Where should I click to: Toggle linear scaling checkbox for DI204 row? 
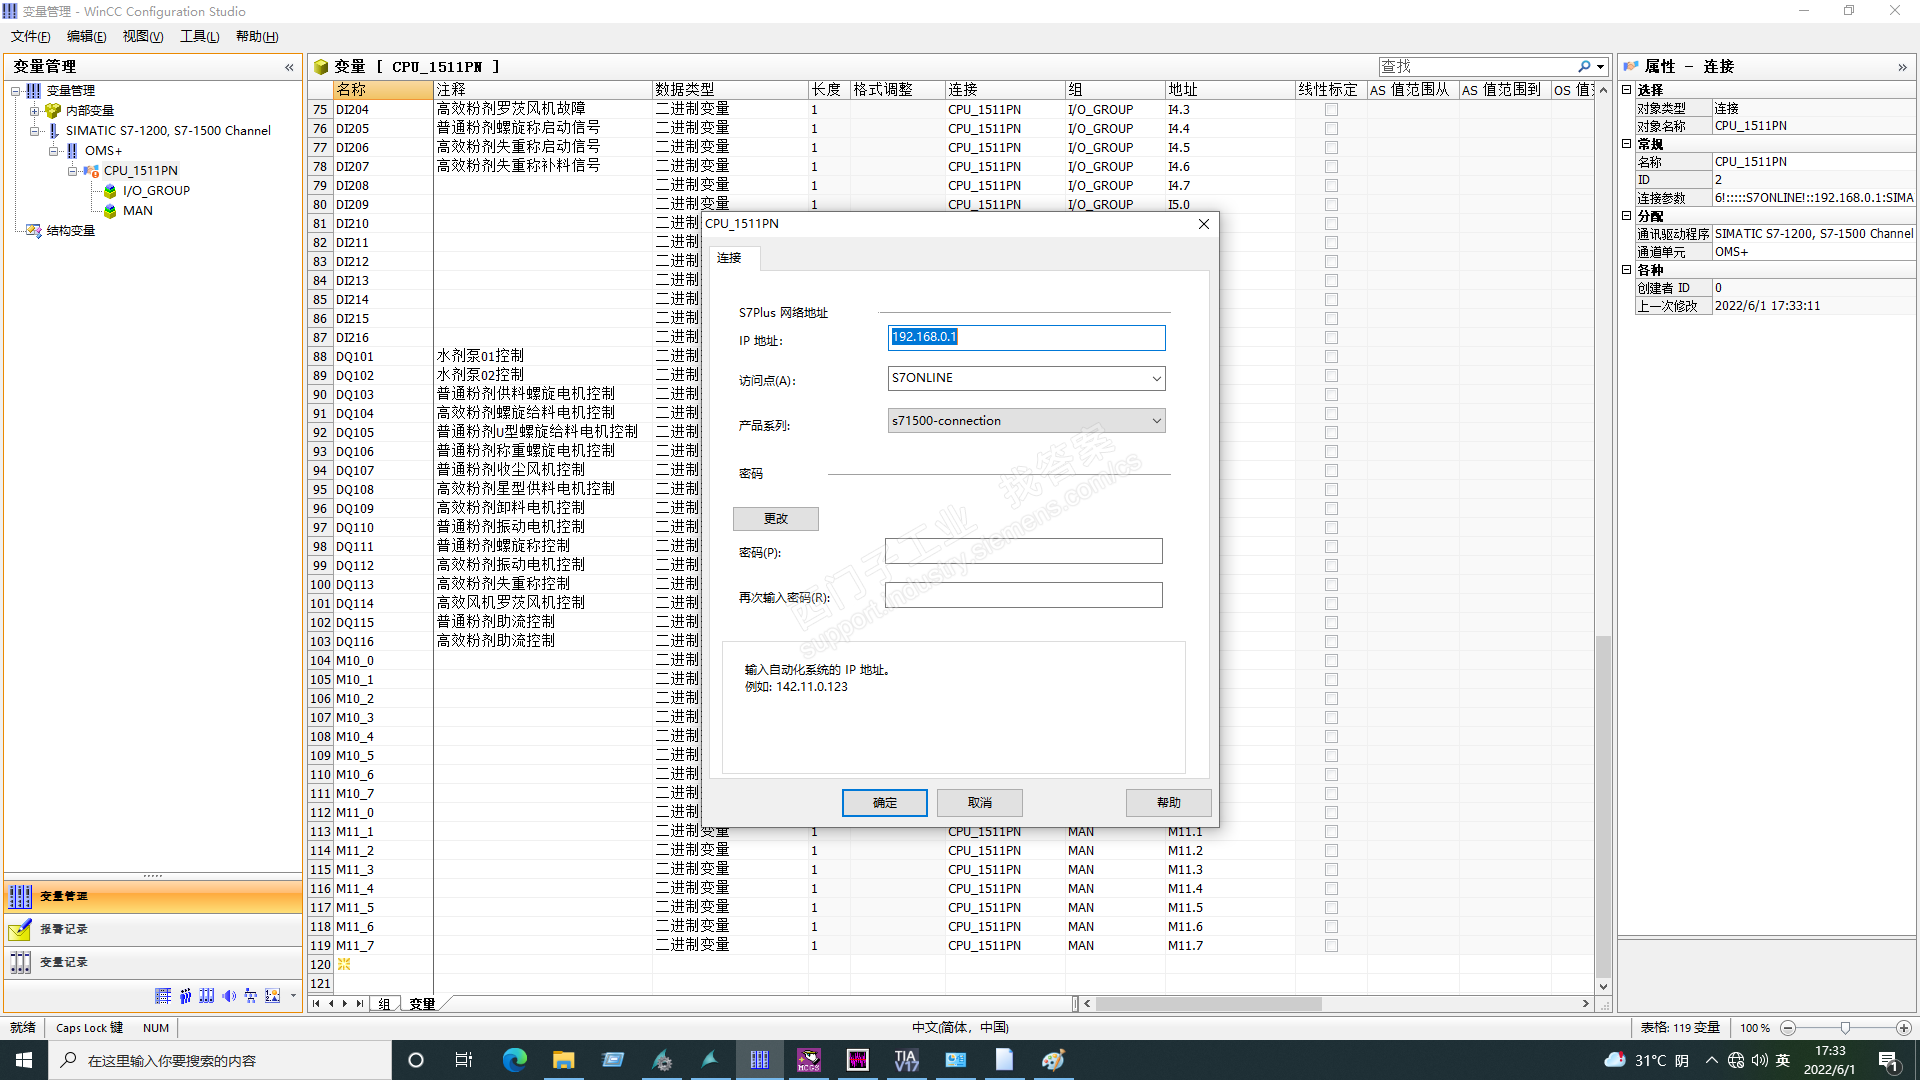pyautogui.click(x=1331, y=110)
